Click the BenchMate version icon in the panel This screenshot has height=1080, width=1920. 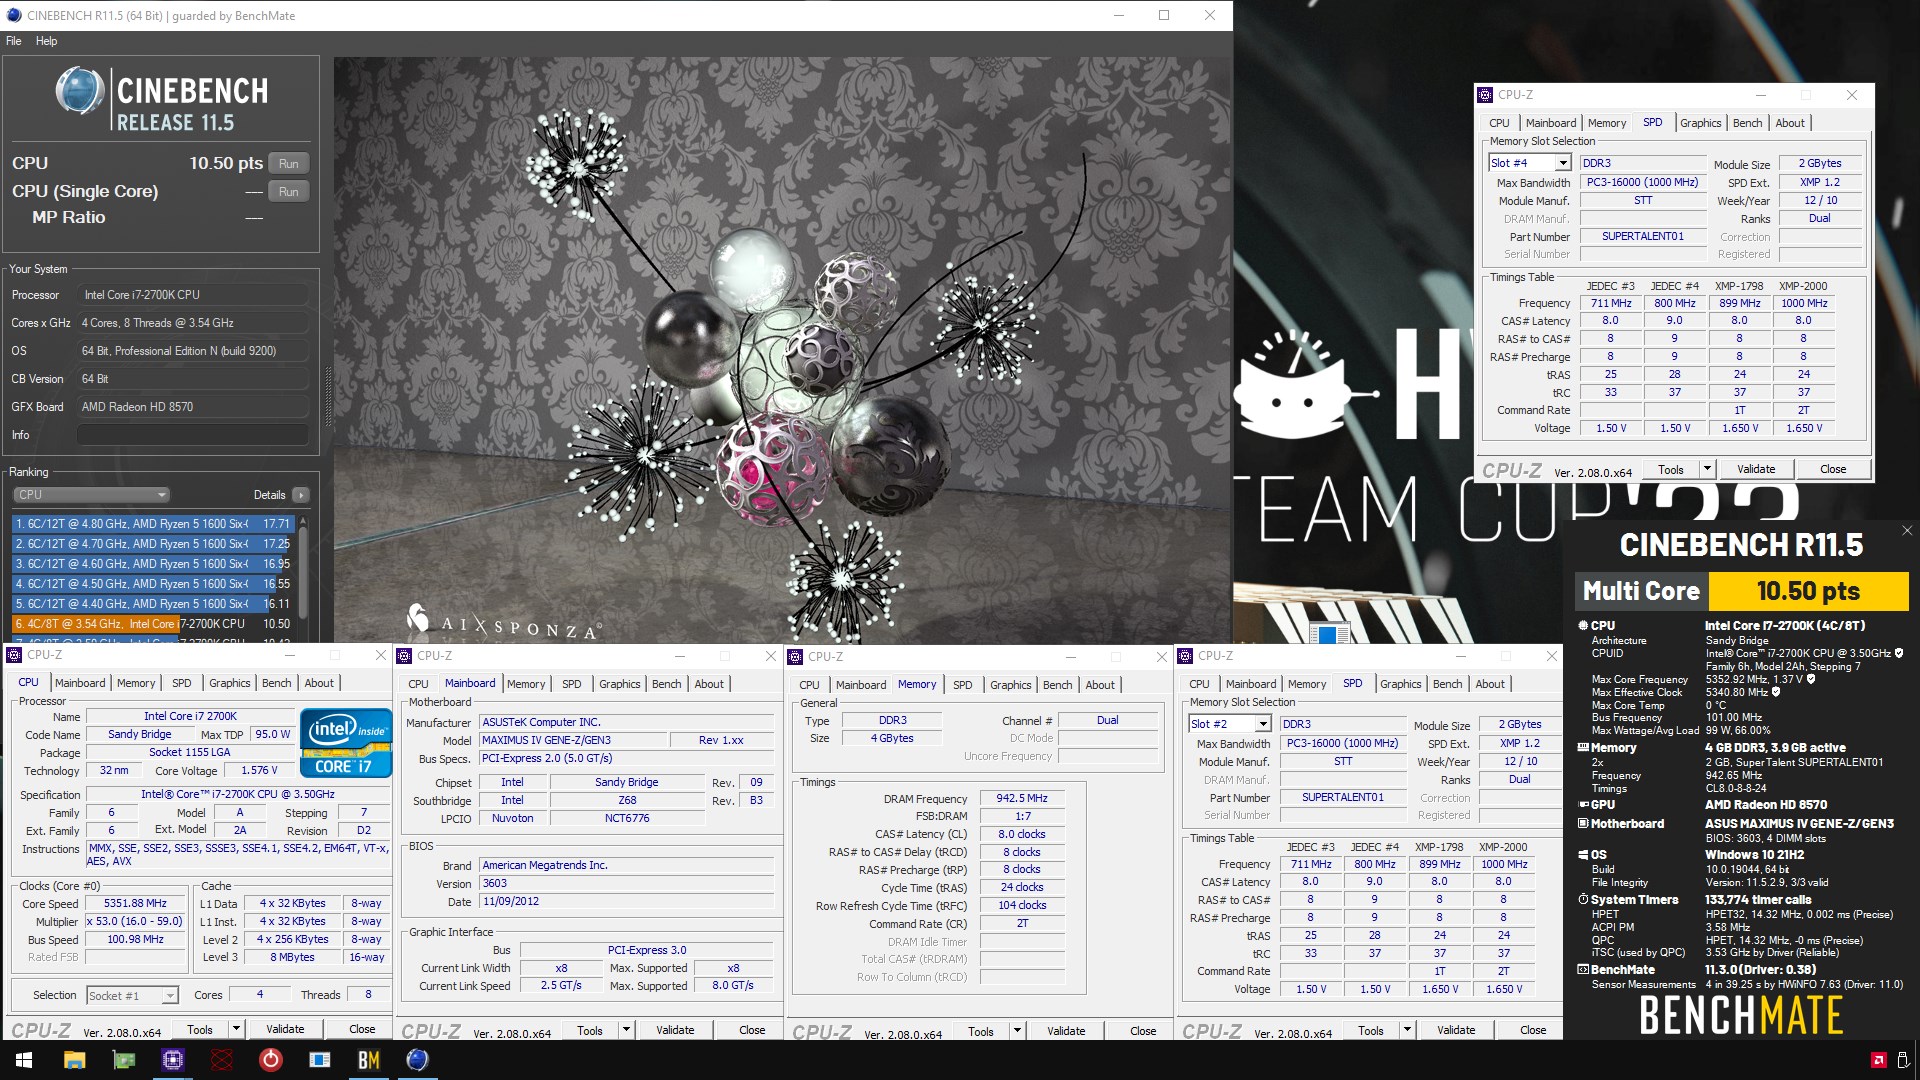[1583, 969]
